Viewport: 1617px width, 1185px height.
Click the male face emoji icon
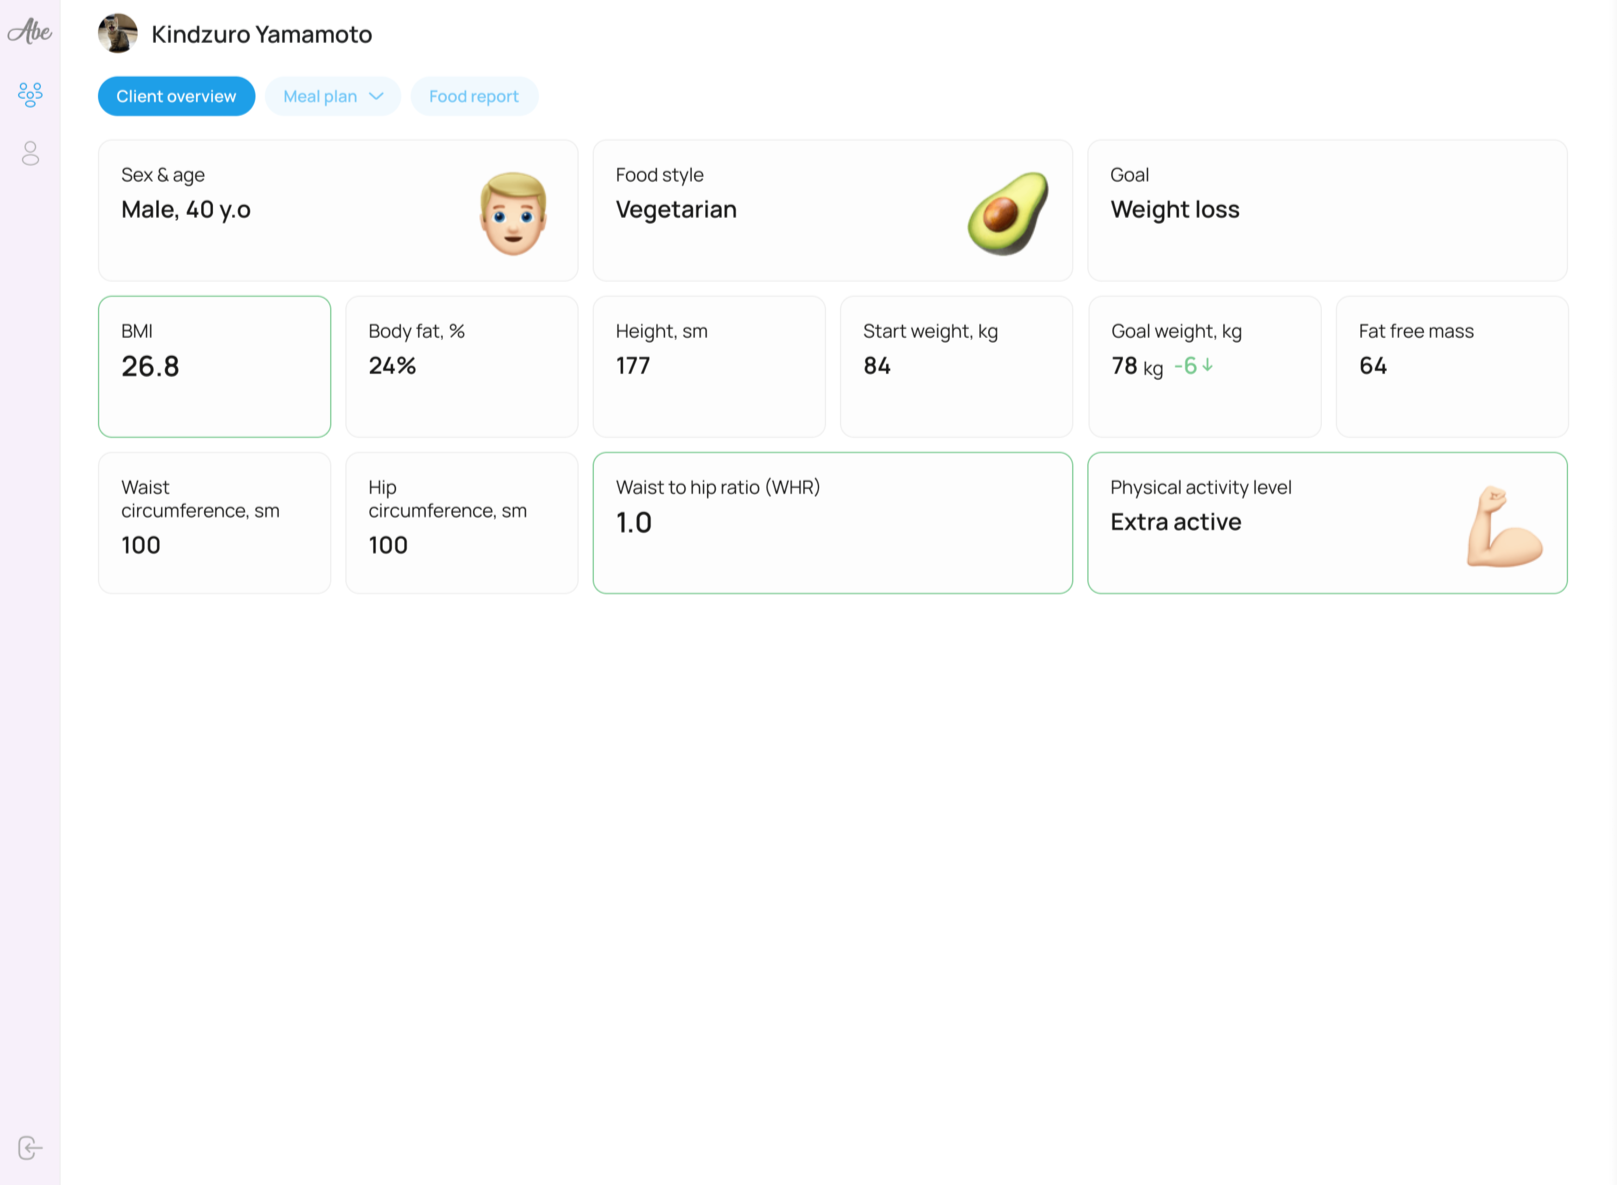513,213
